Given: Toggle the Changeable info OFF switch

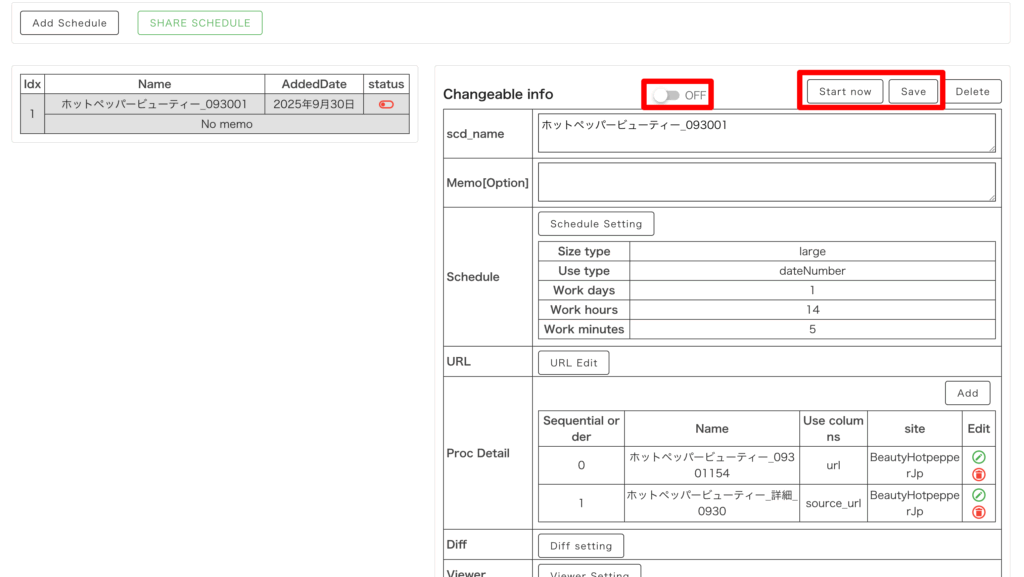Looking at the screenshot, I should 666,95.
